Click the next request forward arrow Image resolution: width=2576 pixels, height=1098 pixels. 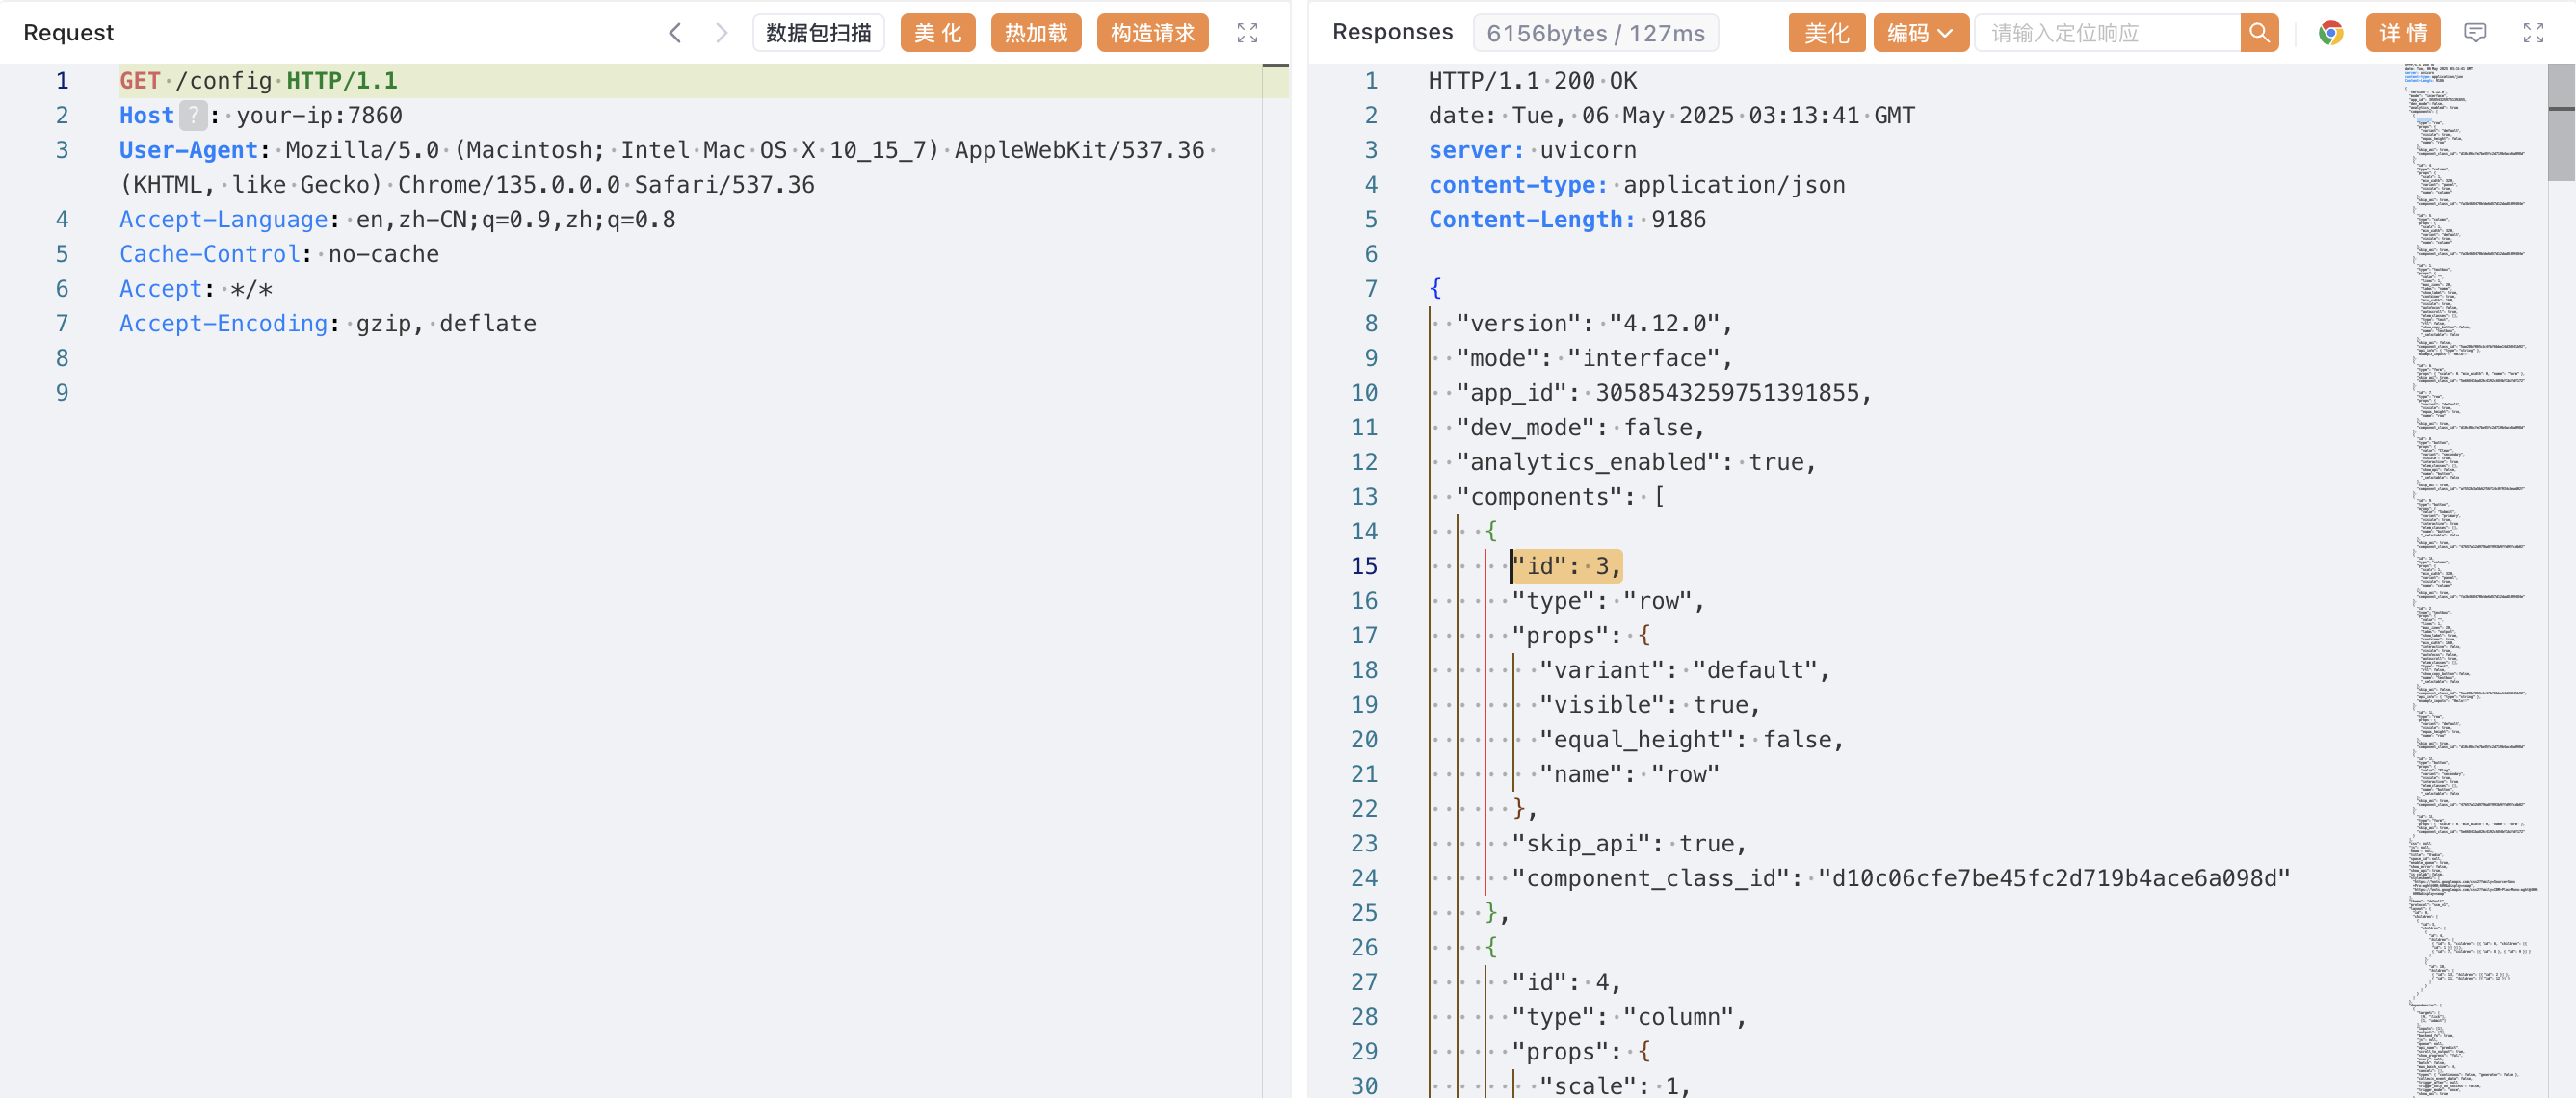click(x=721, y=33)
